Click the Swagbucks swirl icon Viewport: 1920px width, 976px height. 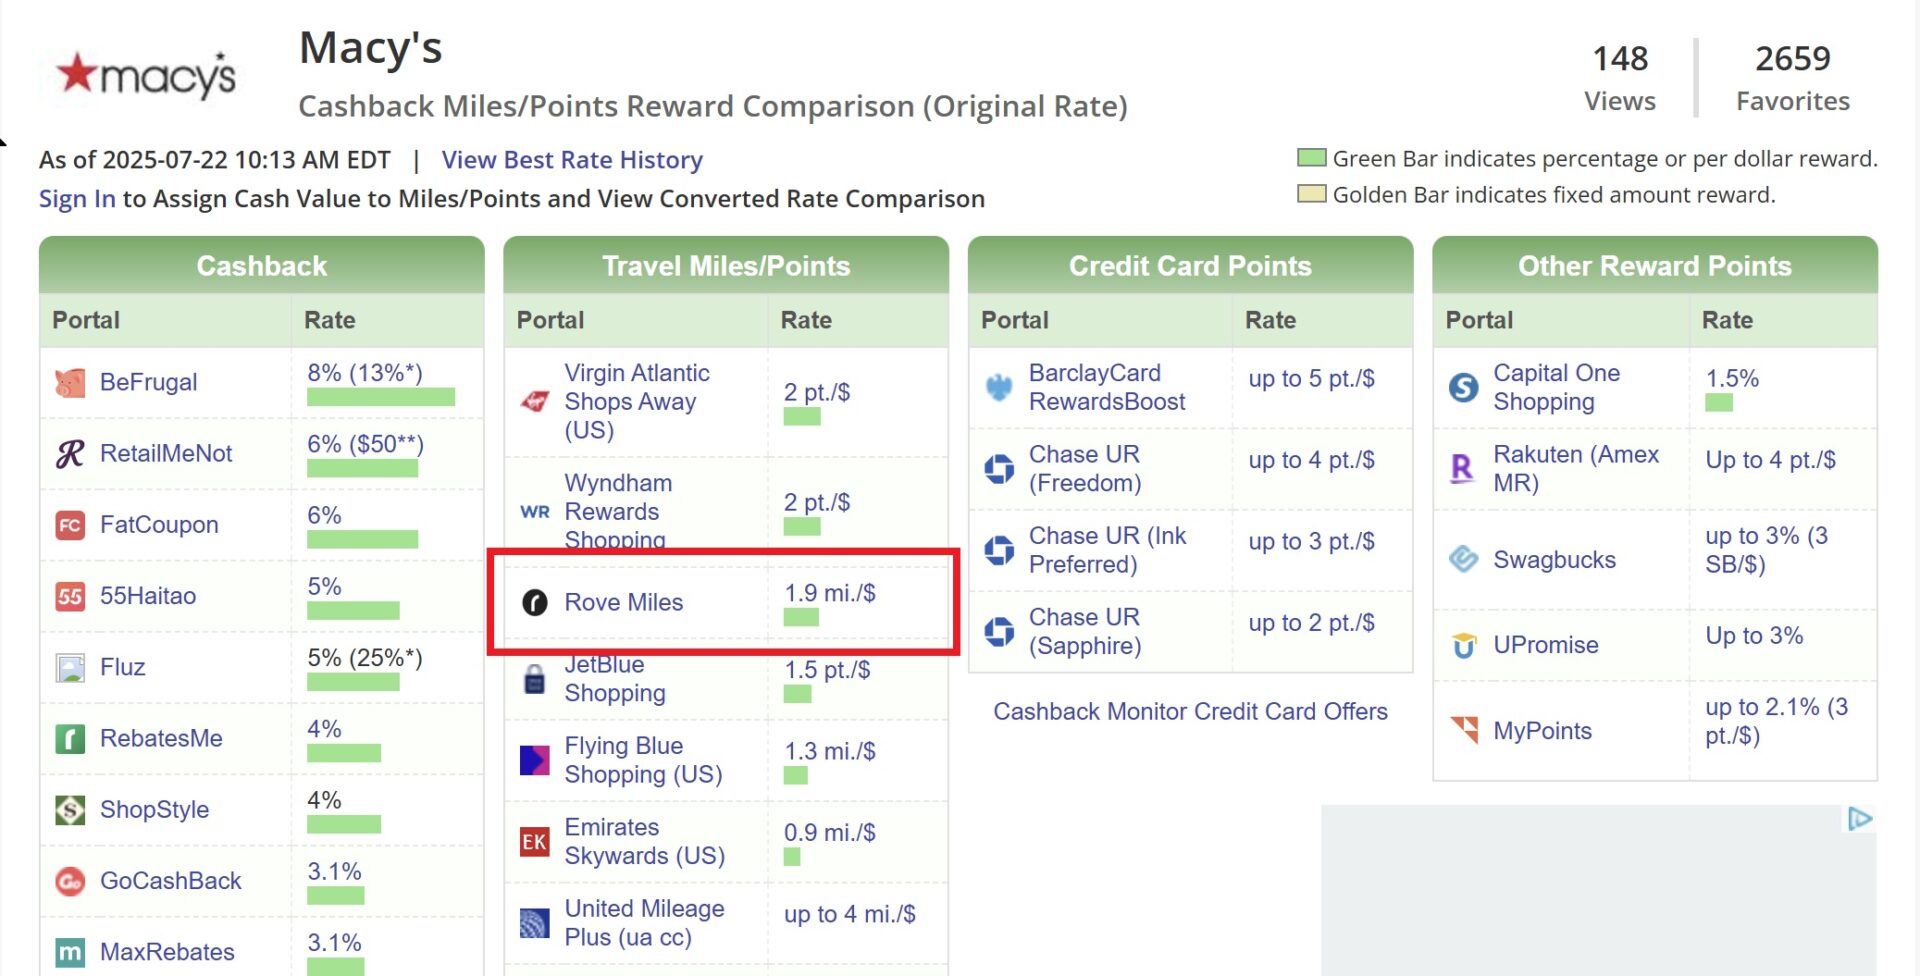pos(1463,559)
